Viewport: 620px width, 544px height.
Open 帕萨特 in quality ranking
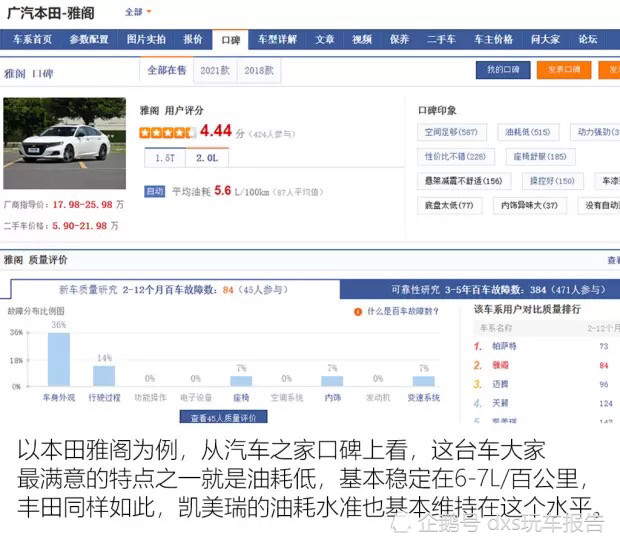(x=504, y=346)
